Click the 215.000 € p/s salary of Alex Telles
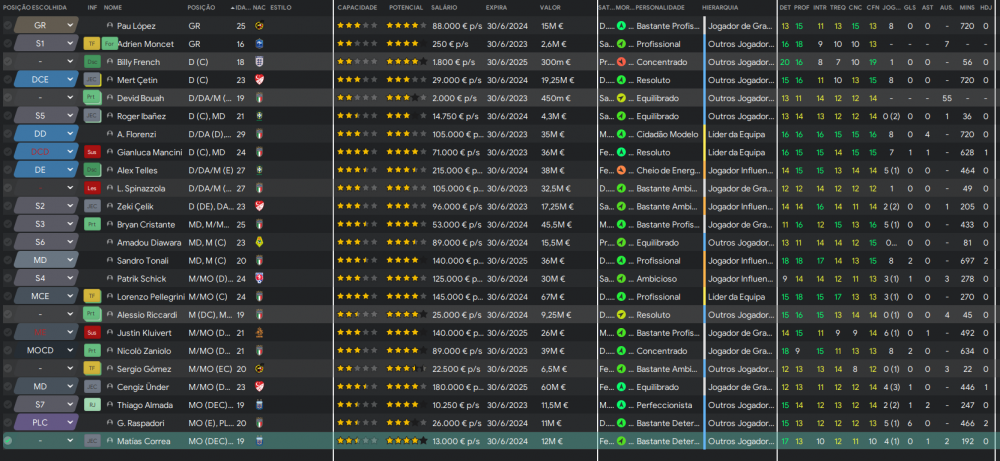The image size is (1000, 461). click(x=455, y=170)
